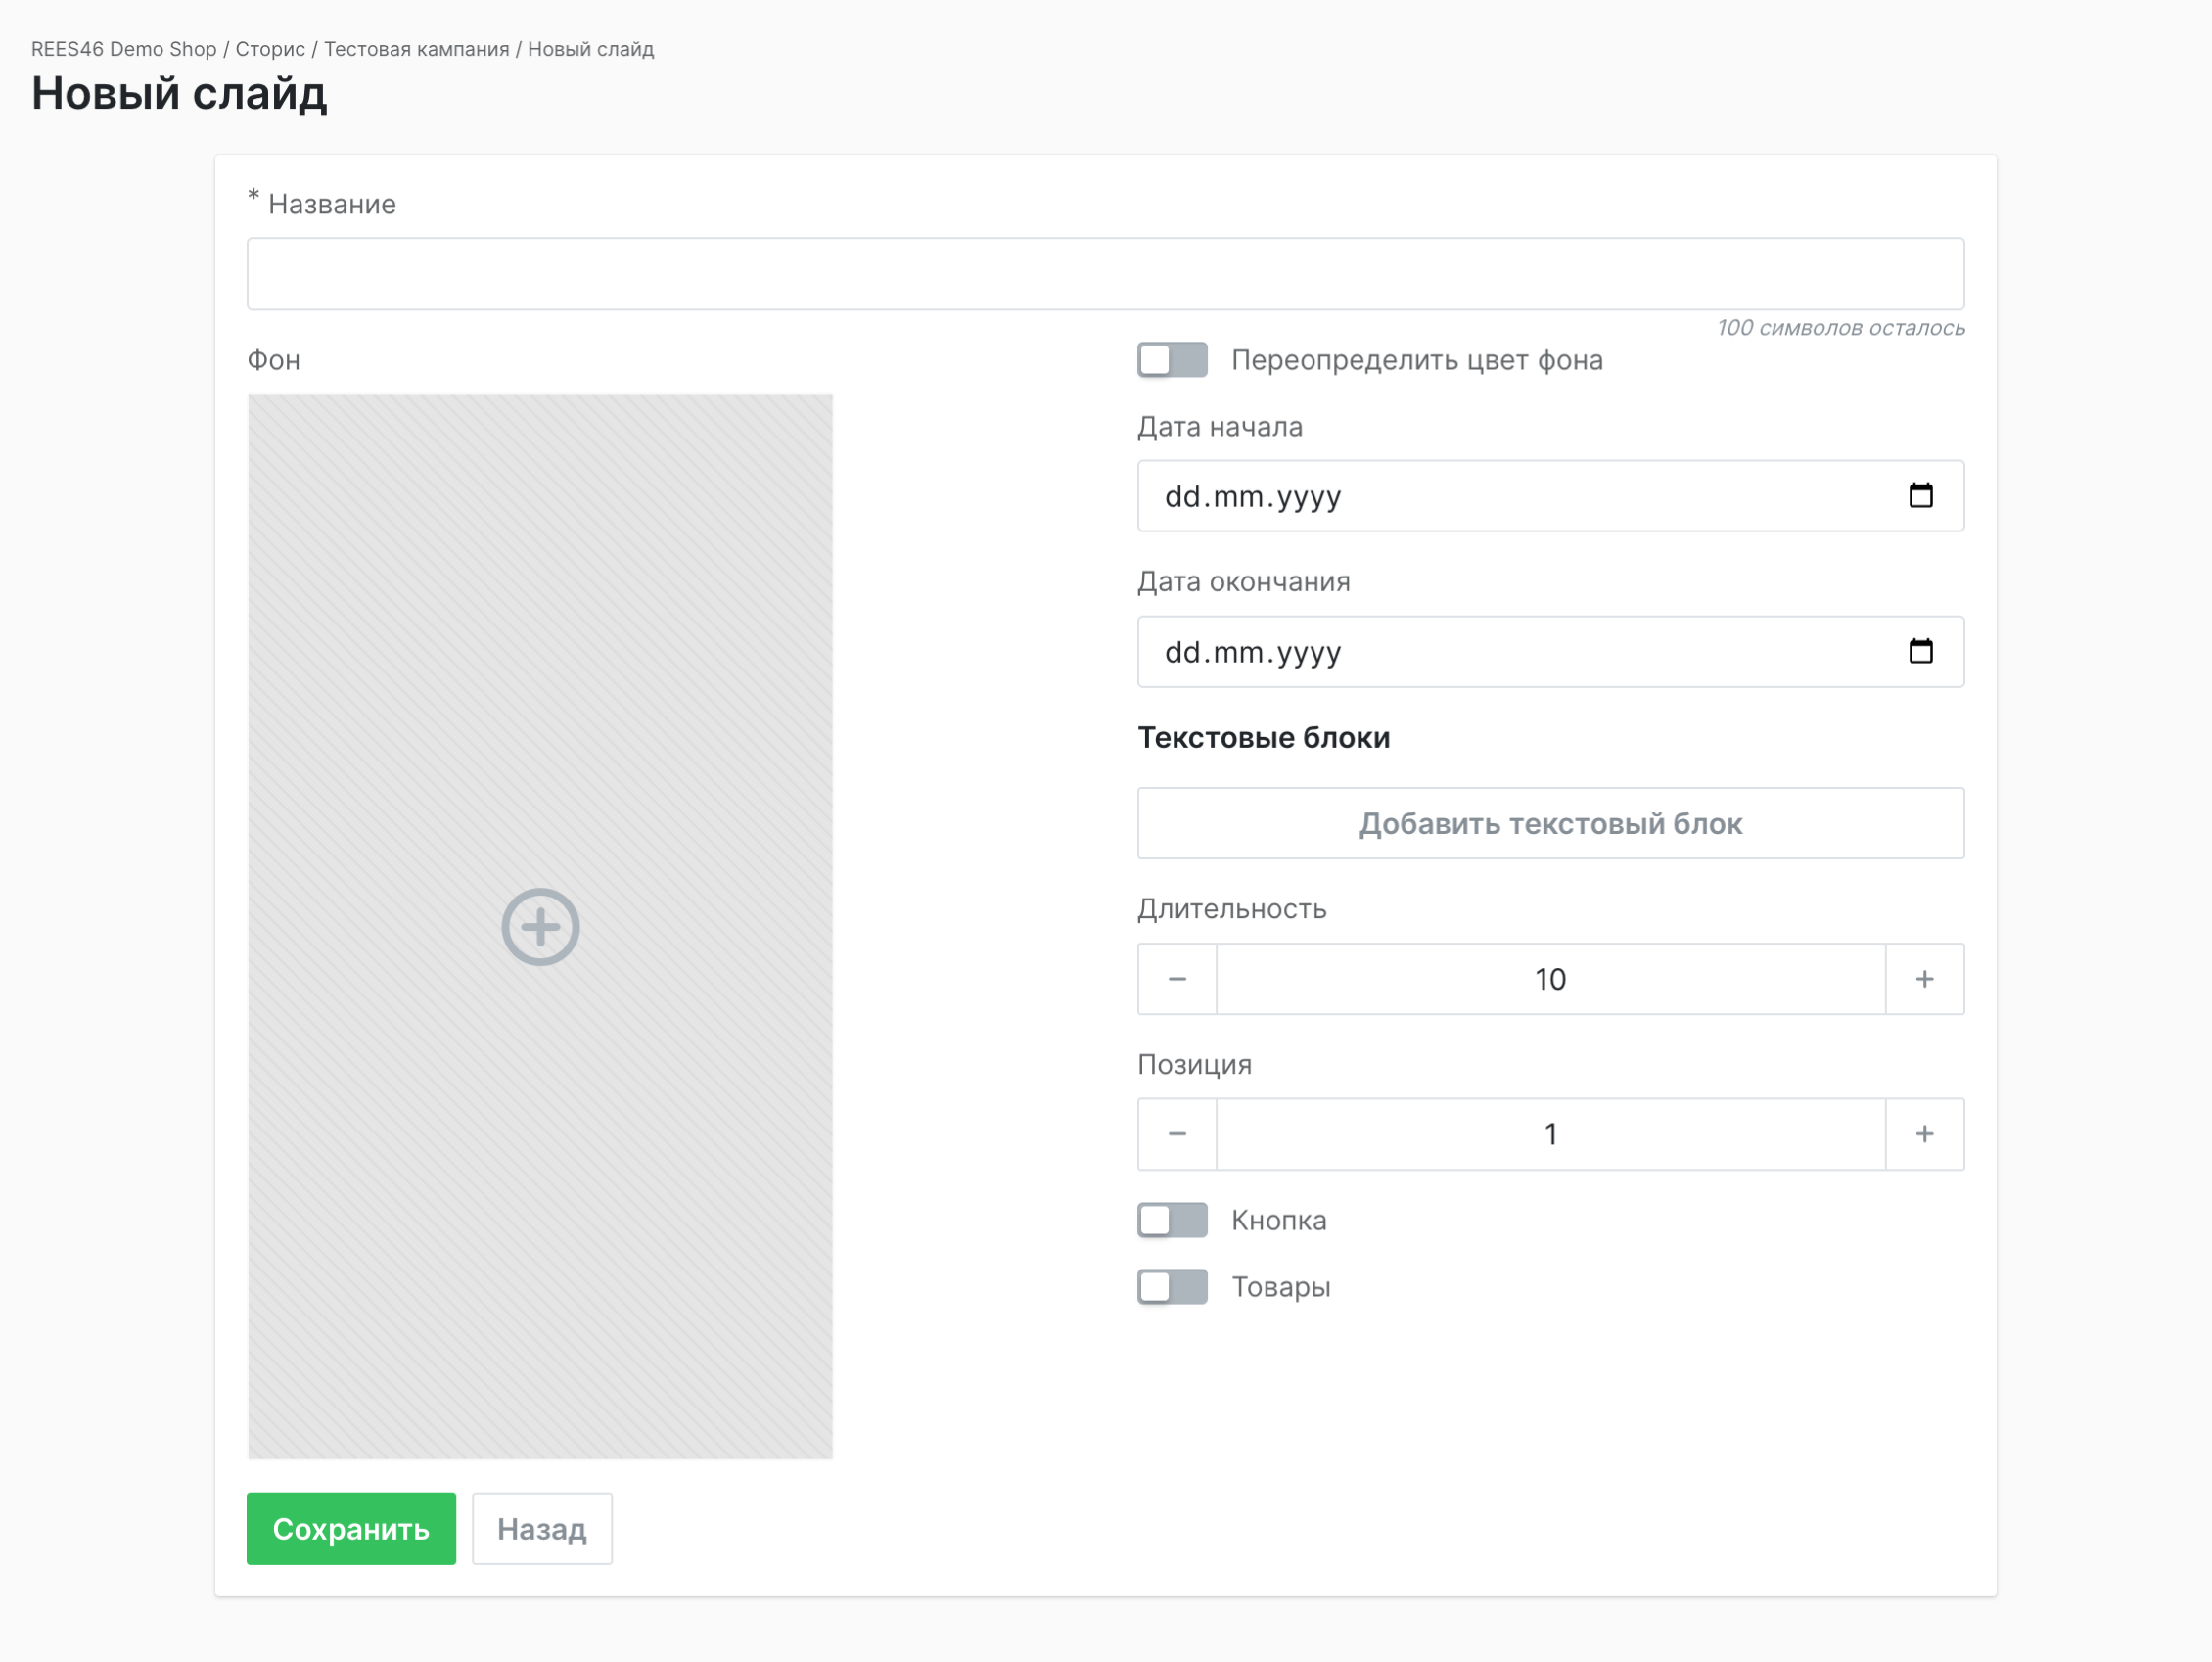Open Тестовая кампания breadcrumb link
Screen dimensions: 2212x1662
pyautogui.click(x=416, y=49)
